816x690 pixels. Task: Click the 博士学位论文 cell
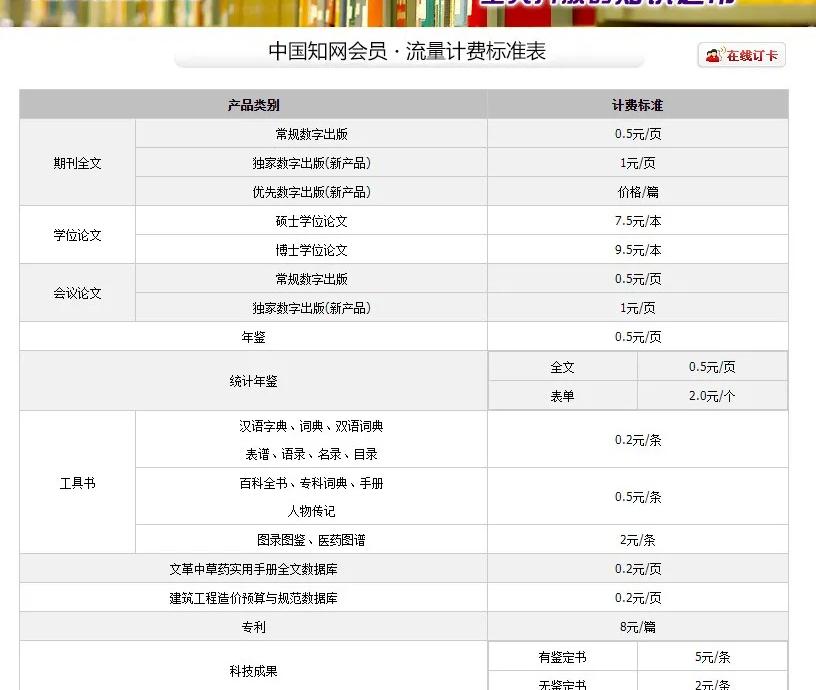pyautogui.click(x=311, y=250)
